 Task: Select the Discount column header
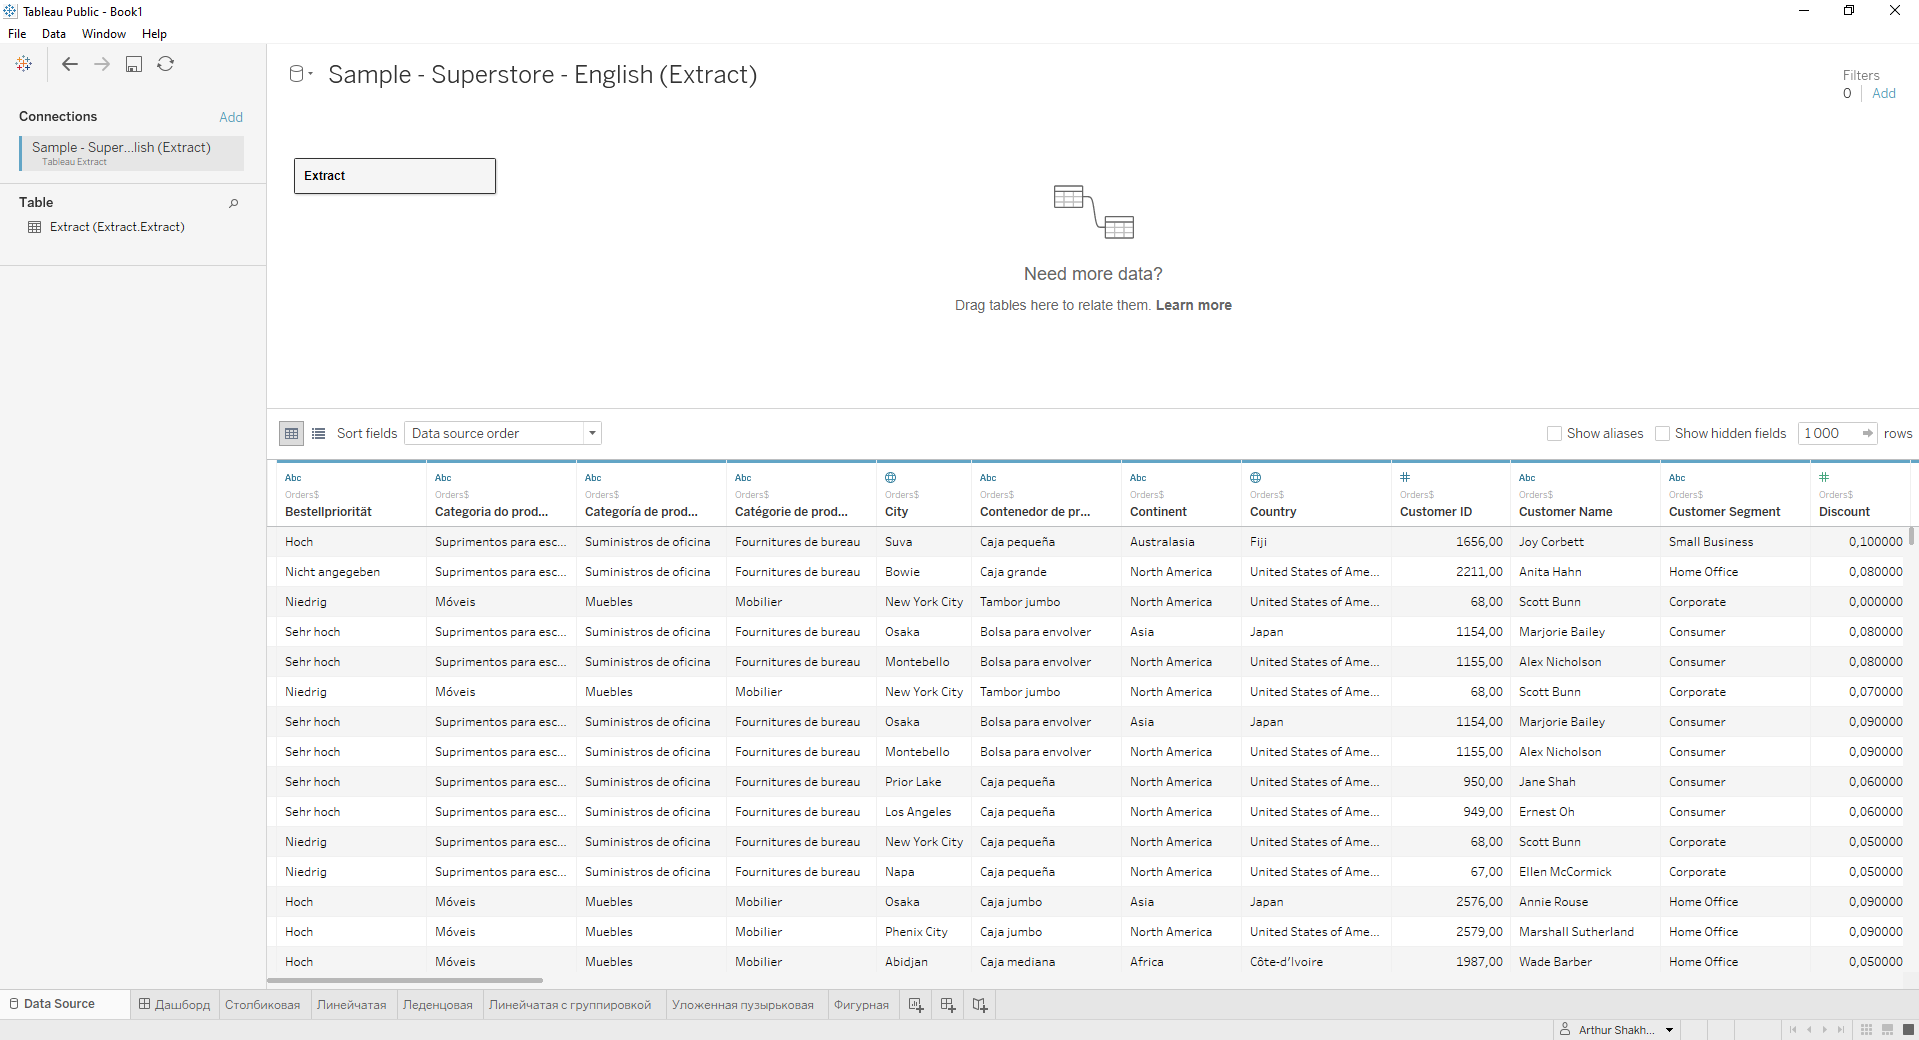click(1860, 494)
